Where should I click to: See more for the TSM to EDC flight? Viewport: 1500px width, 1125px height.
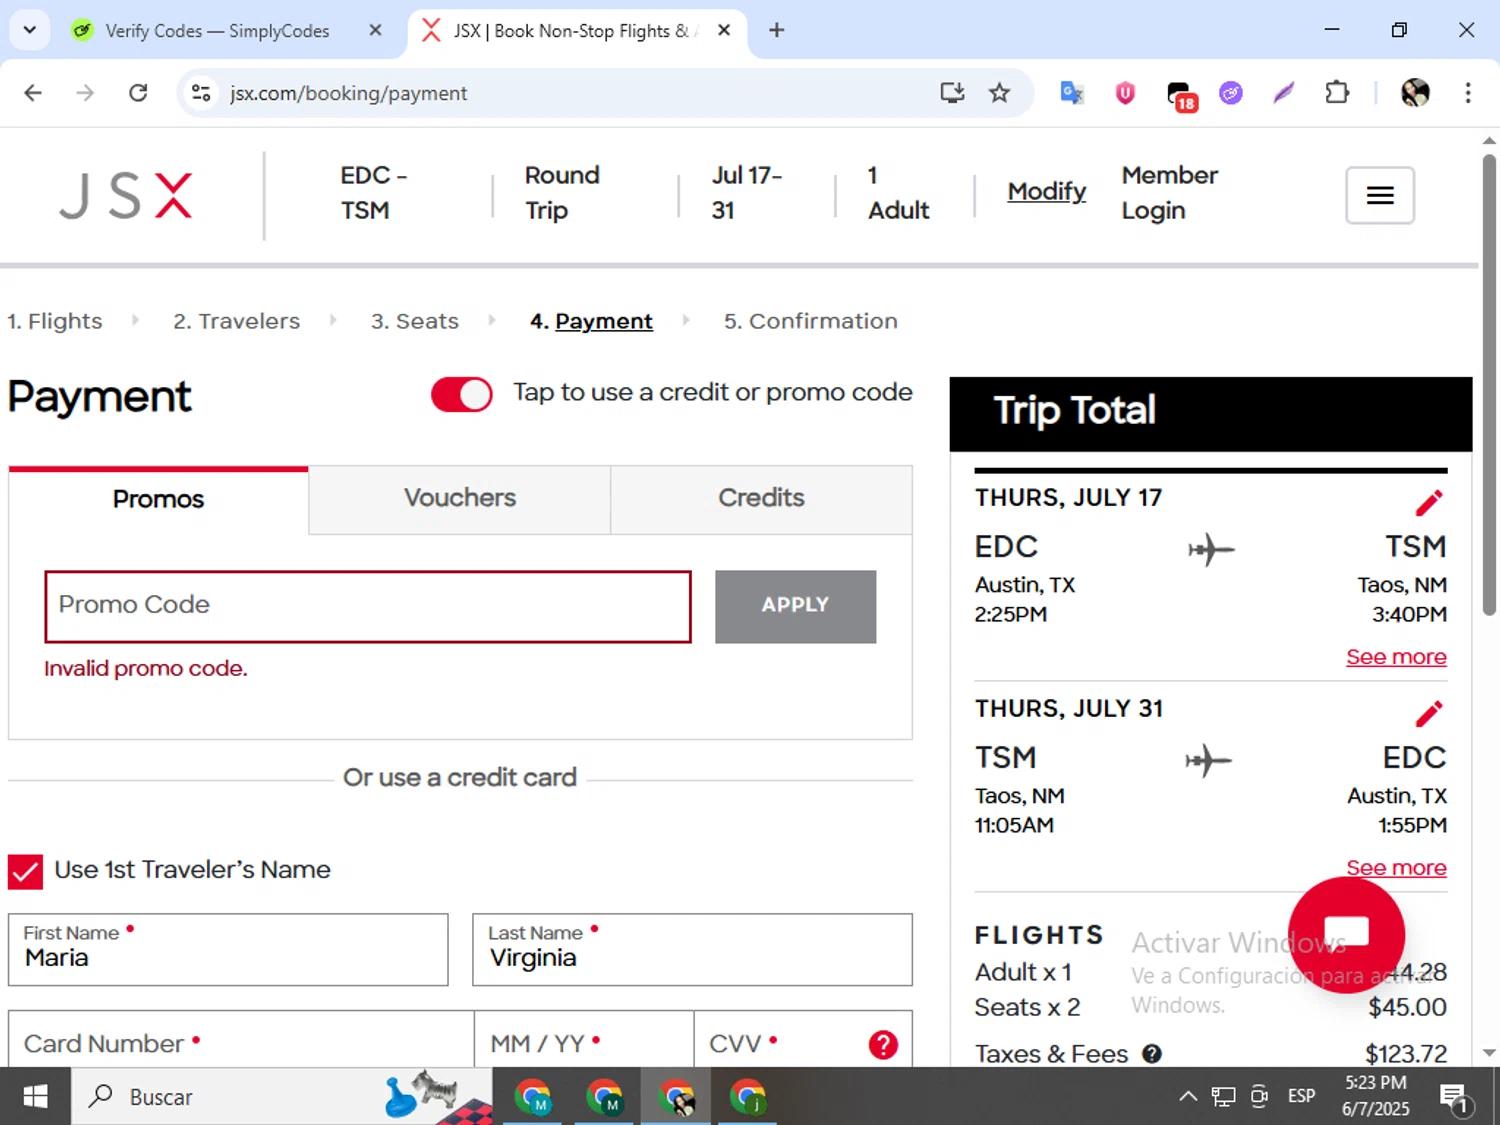[x=1396, y=868]
